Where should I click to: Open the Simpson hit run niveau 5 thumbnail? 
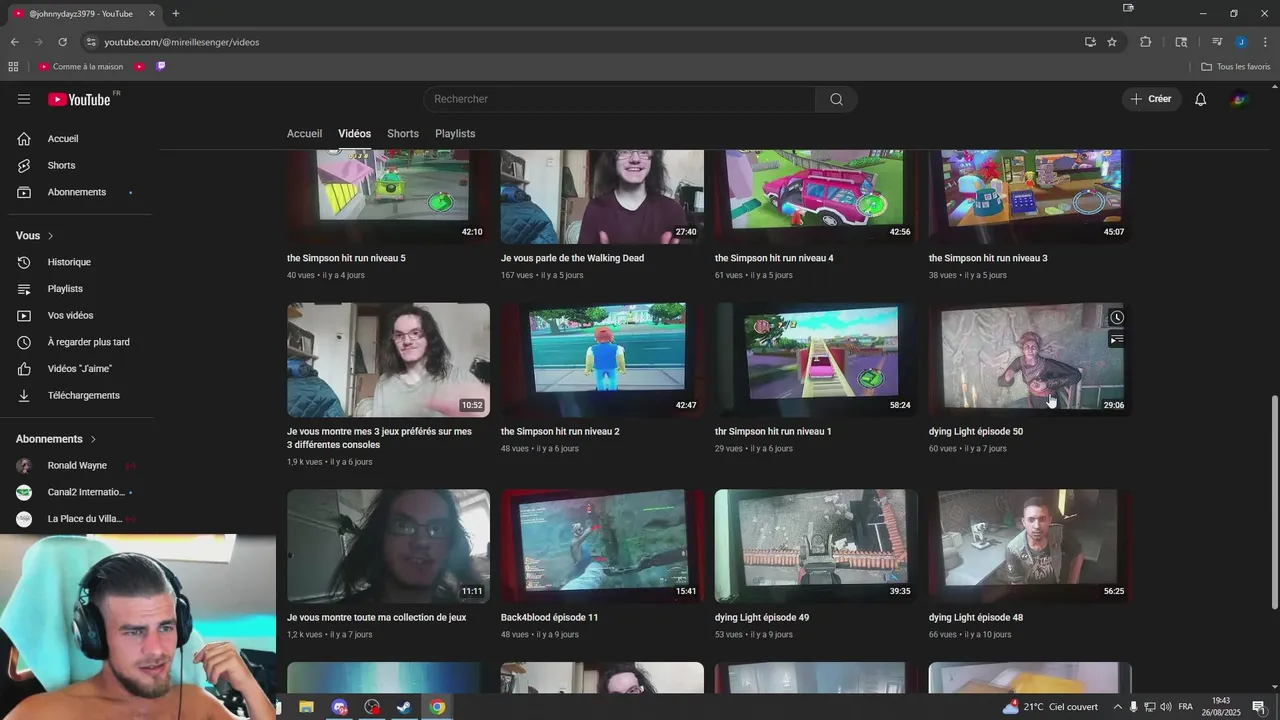388,196
